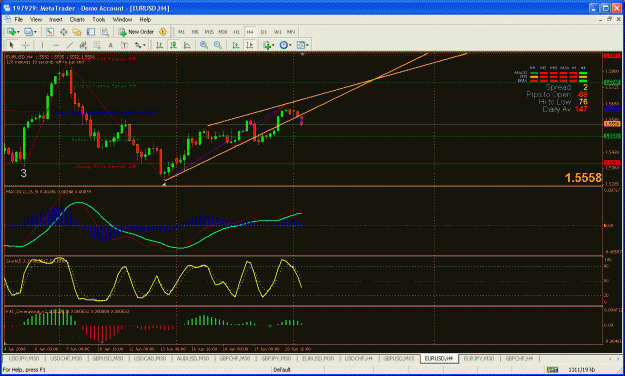
Task: Toggle the Data Window icon
Action: pyautogui.click(x=63, y=32)
